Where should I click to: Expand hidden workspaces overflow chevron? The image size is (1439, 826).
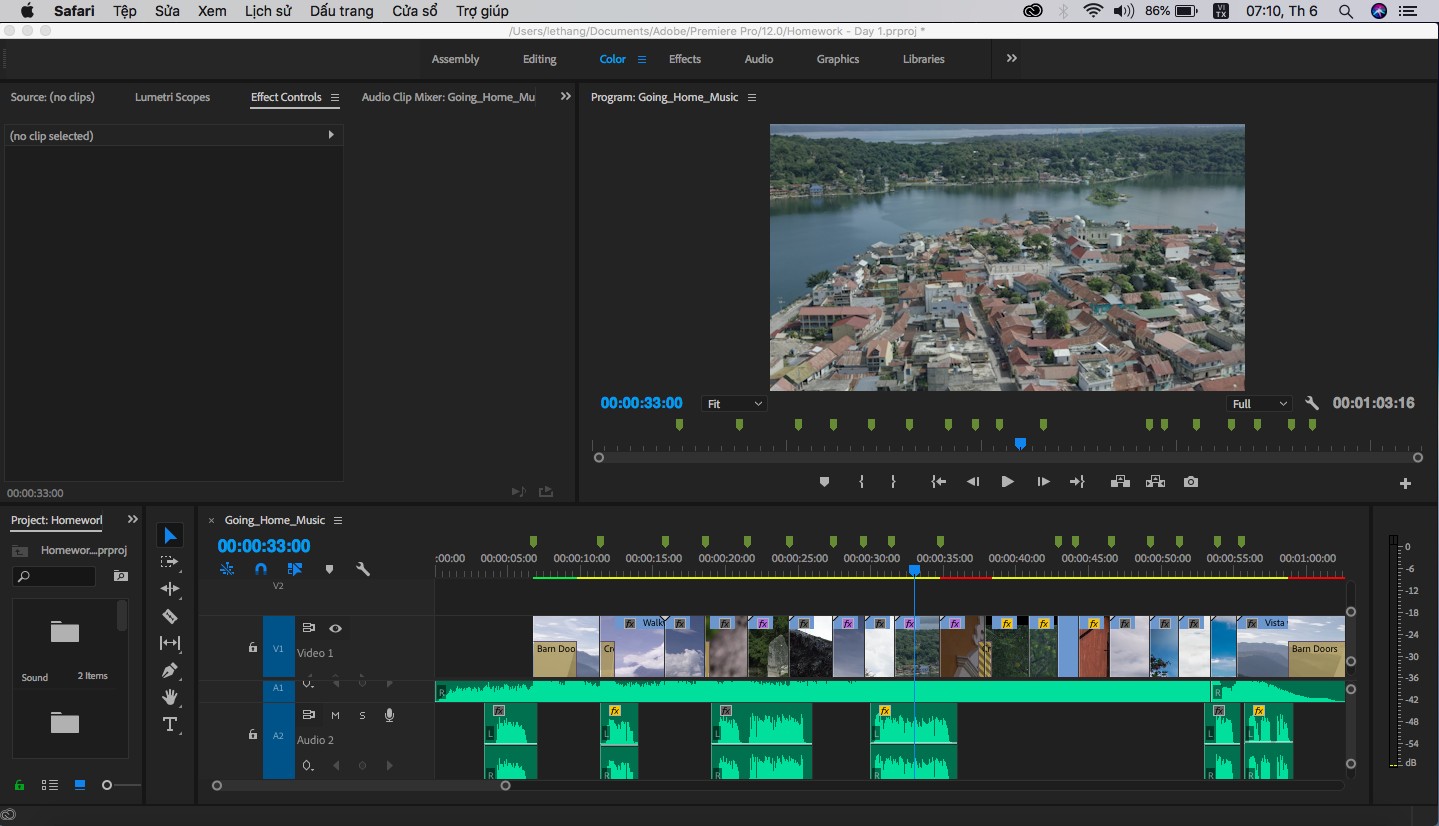pyautogui.click(x=1011, y=59)
